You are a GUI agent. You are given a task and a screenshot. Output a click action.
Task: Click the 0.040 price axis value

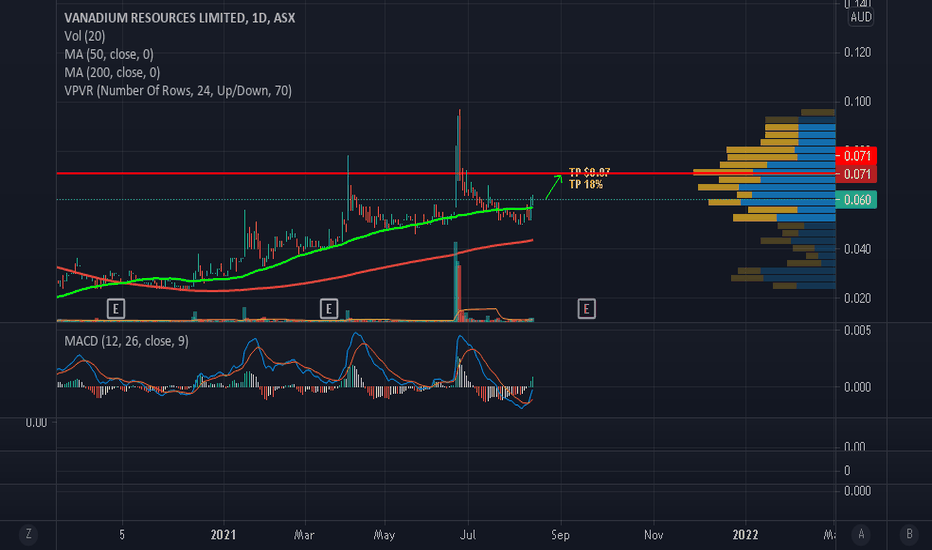[857, 249]
